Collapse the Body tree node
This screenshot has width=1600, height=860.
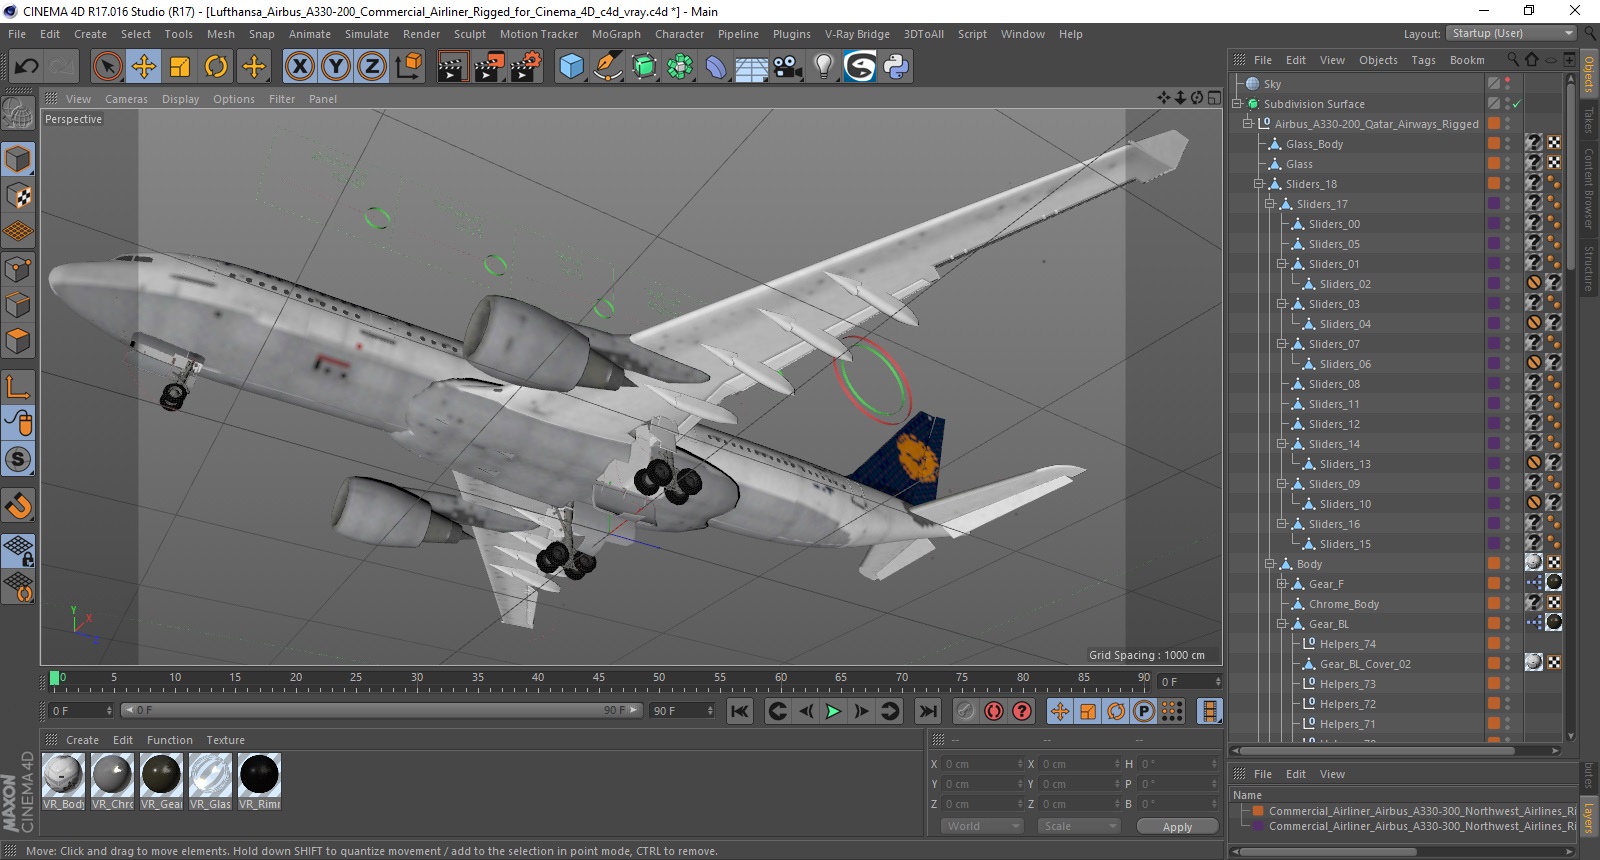pyautogui.click(x=1270, y=564)
